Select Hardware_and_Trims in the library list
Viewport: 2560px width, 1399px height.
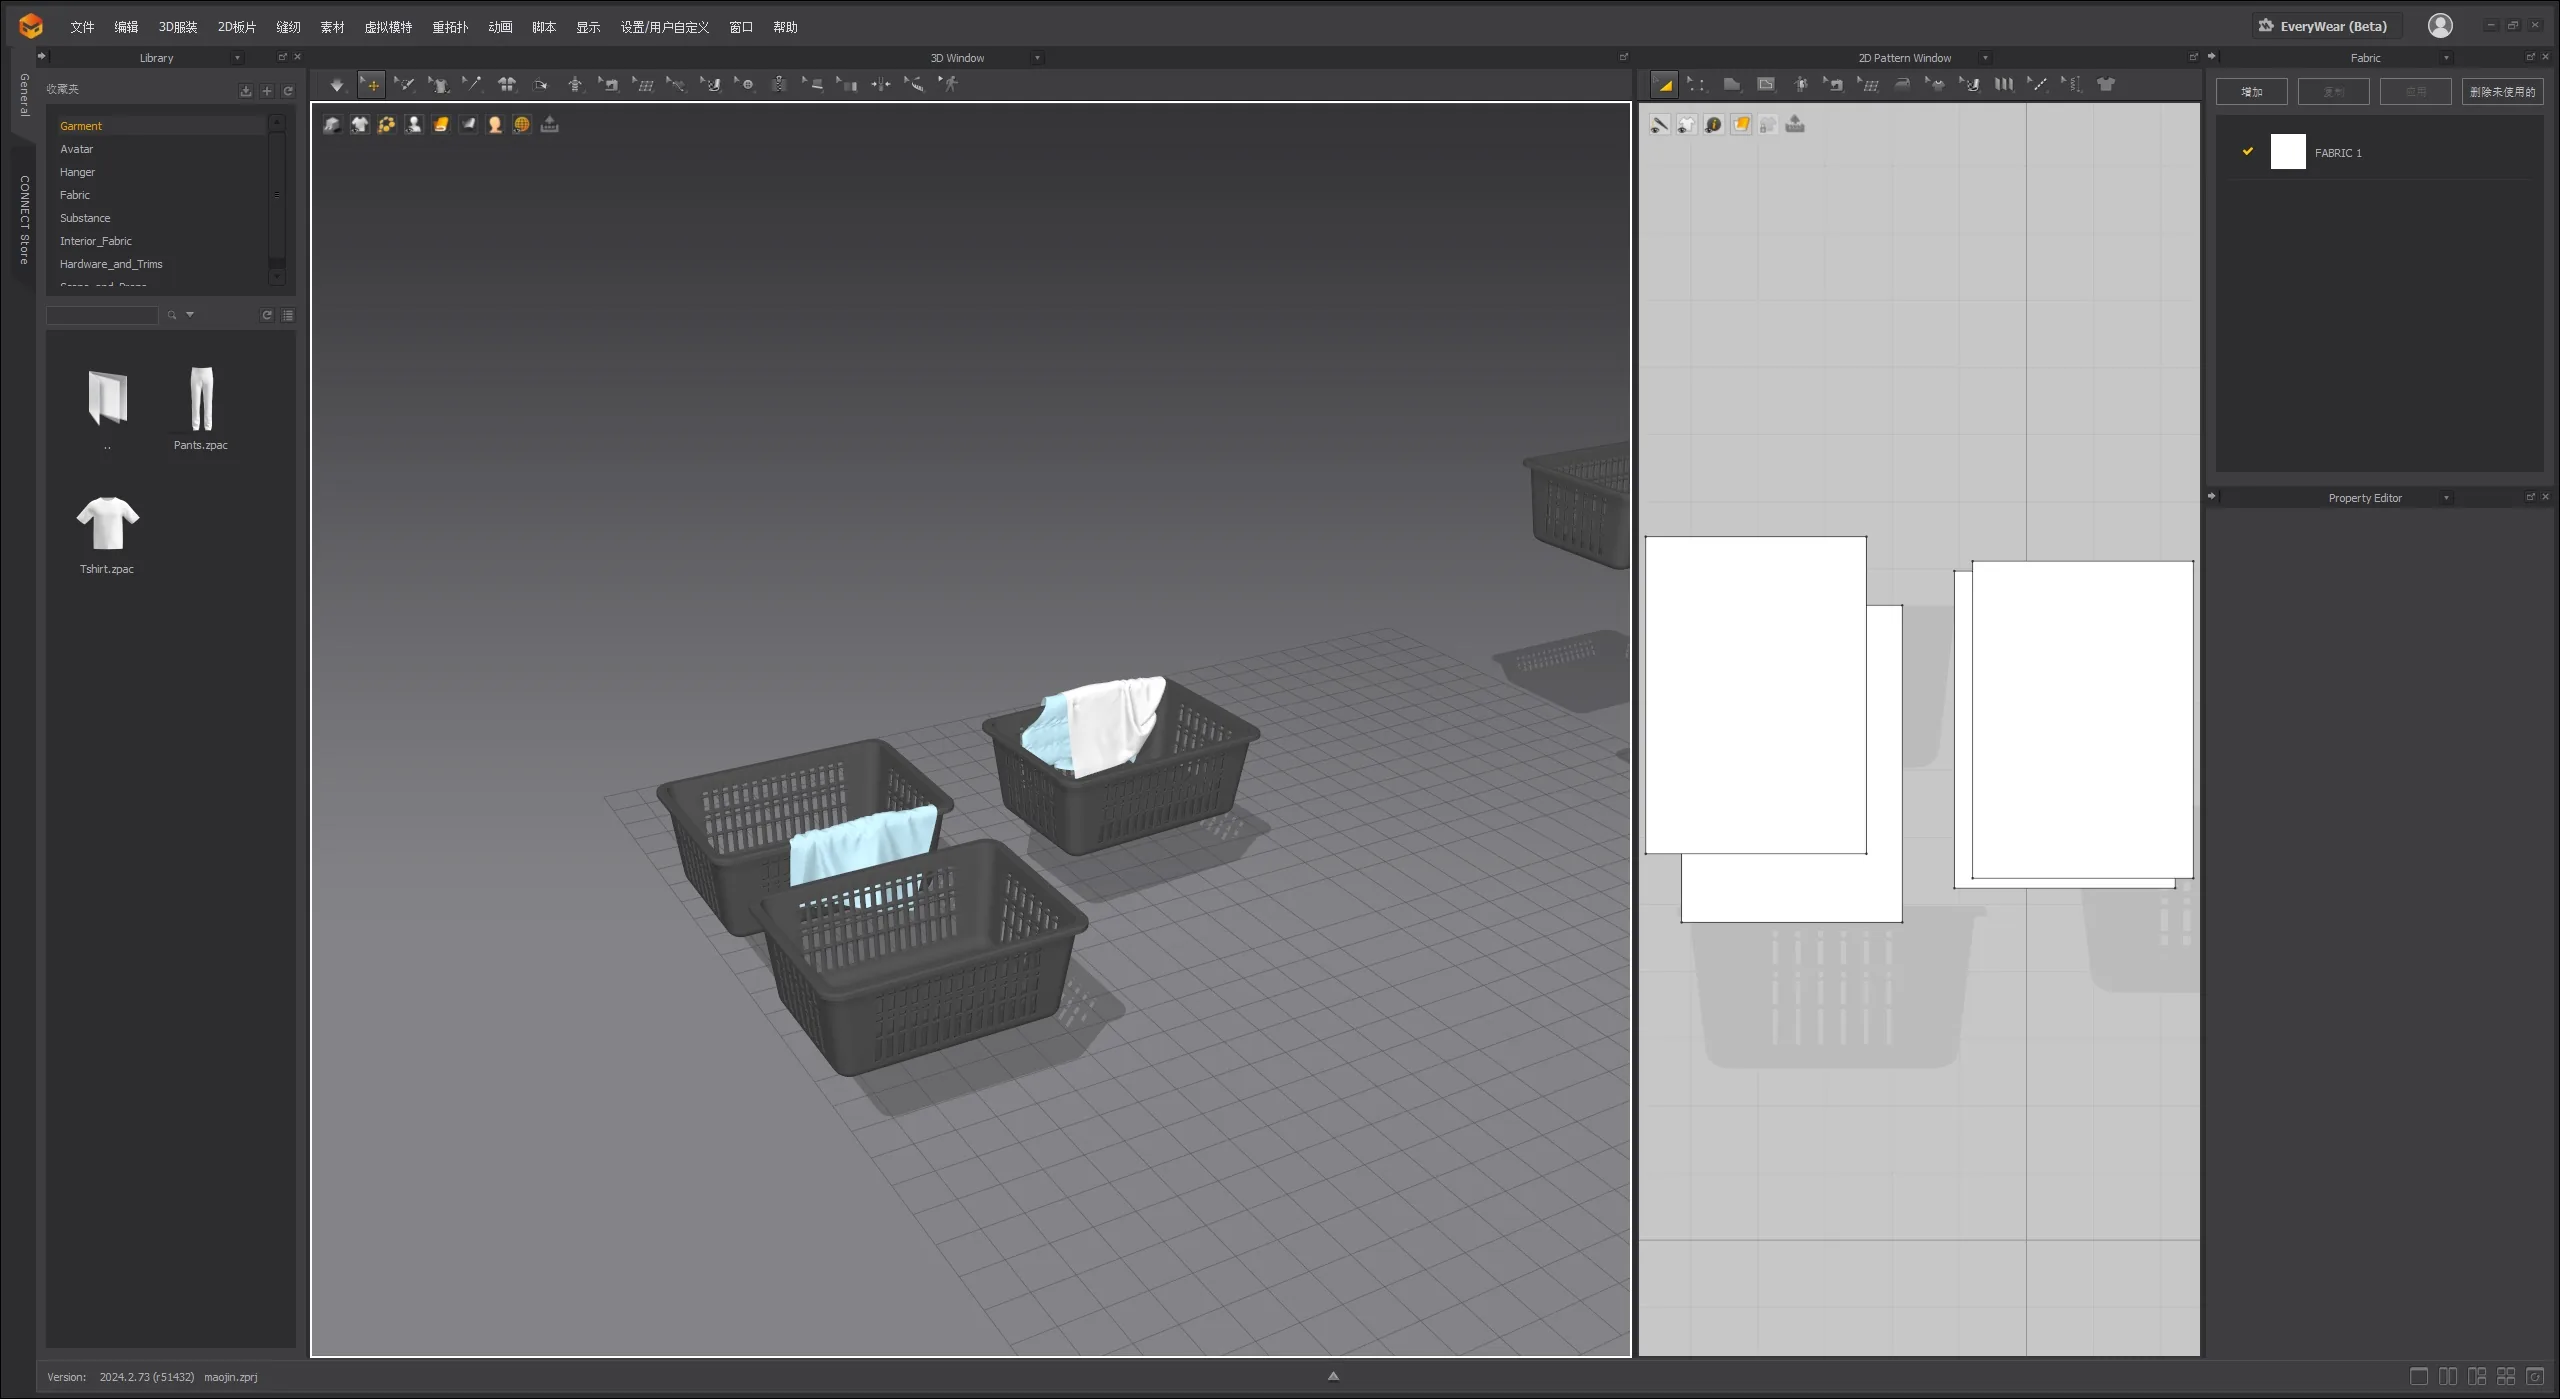pyautogui.click(x=111, y=264)
